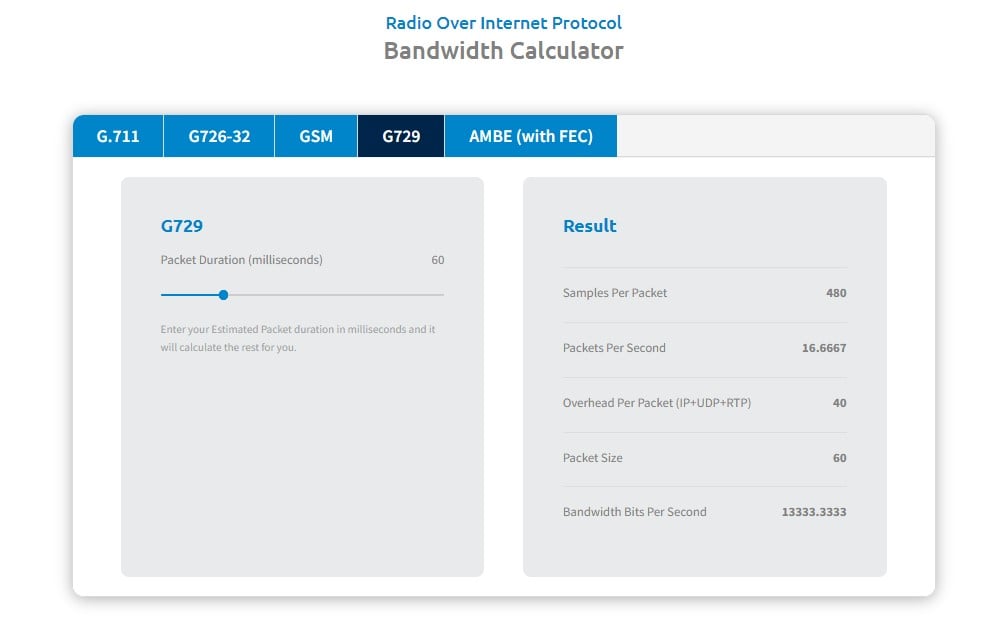
Task: Select the GSM codec tab
Action: (315, 136)
